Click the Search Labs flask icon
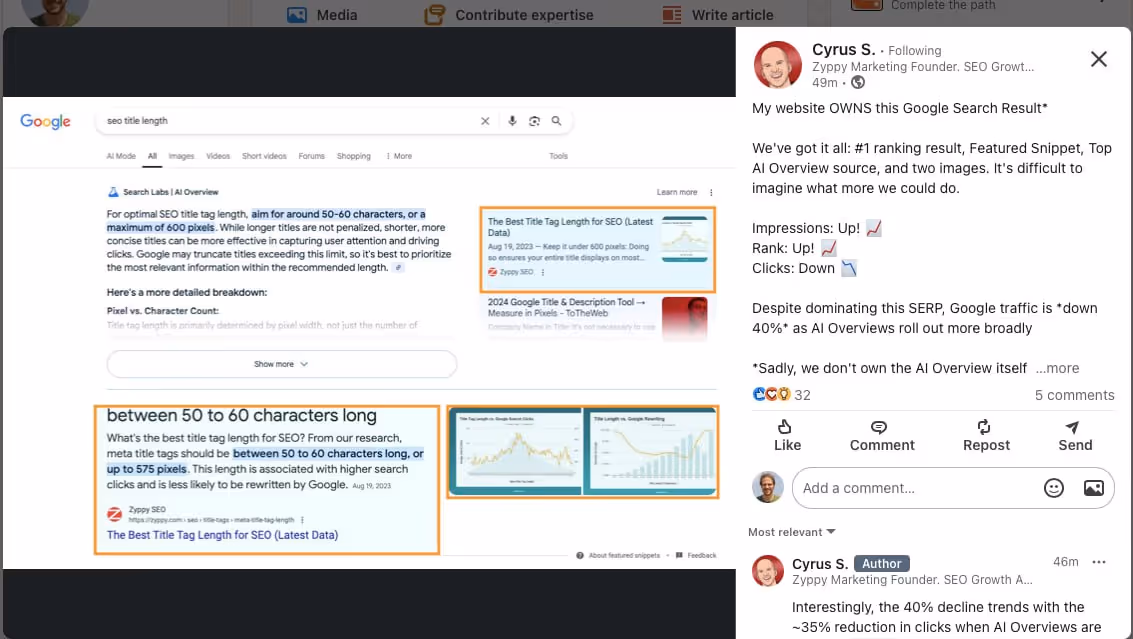 click(113, 192)
